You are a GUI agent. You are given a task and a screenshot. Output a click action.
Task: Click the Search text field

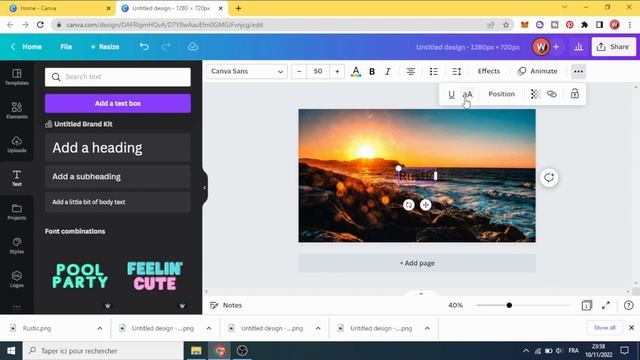coord(118,77)
